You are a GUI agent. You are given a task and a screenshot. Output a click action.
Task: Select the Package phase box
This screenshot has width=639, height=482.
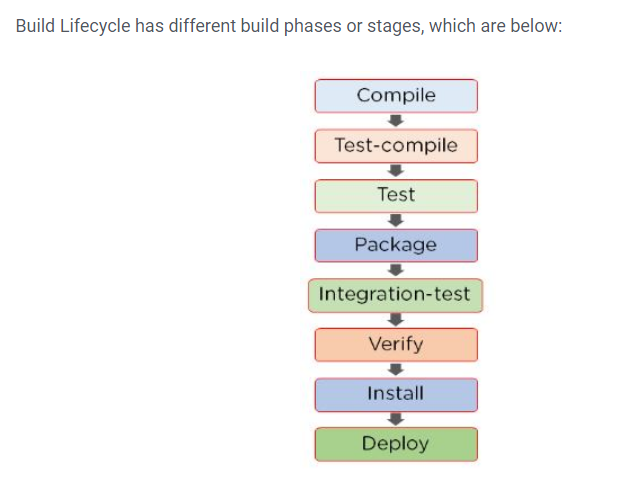(x=396, y=245)
